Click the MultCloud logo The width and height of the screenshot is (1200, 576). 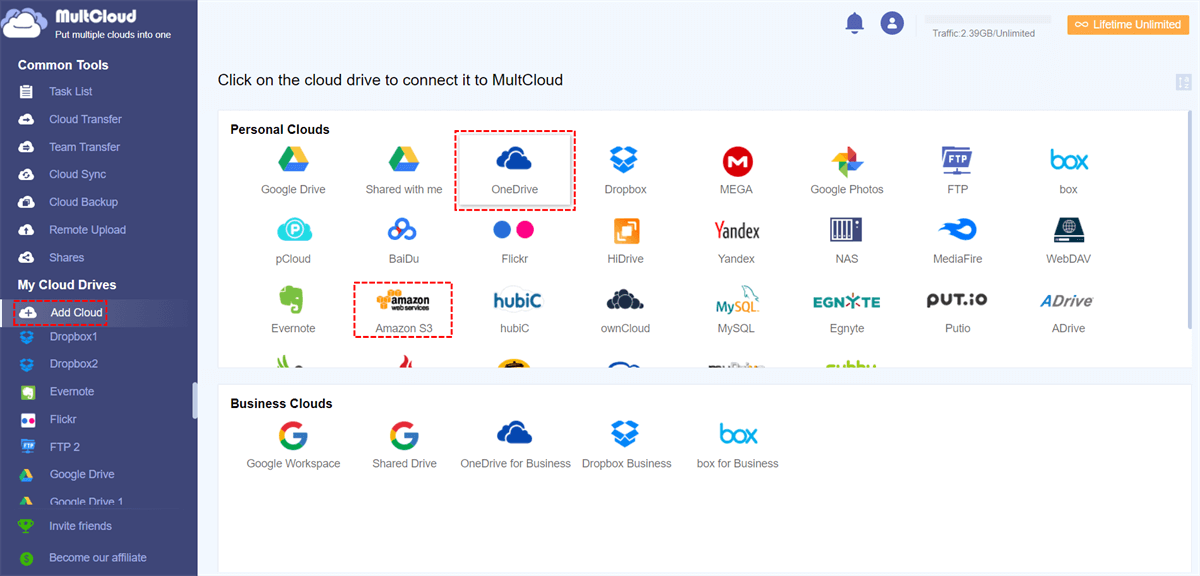click(87, 24)
